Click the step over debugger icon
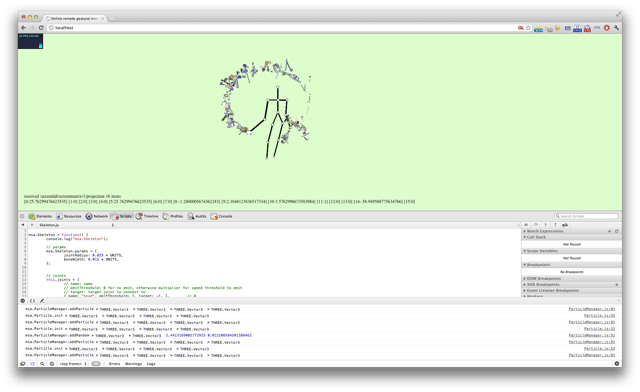This screenshot has width=640, height=392. click(x=536, y=225)
